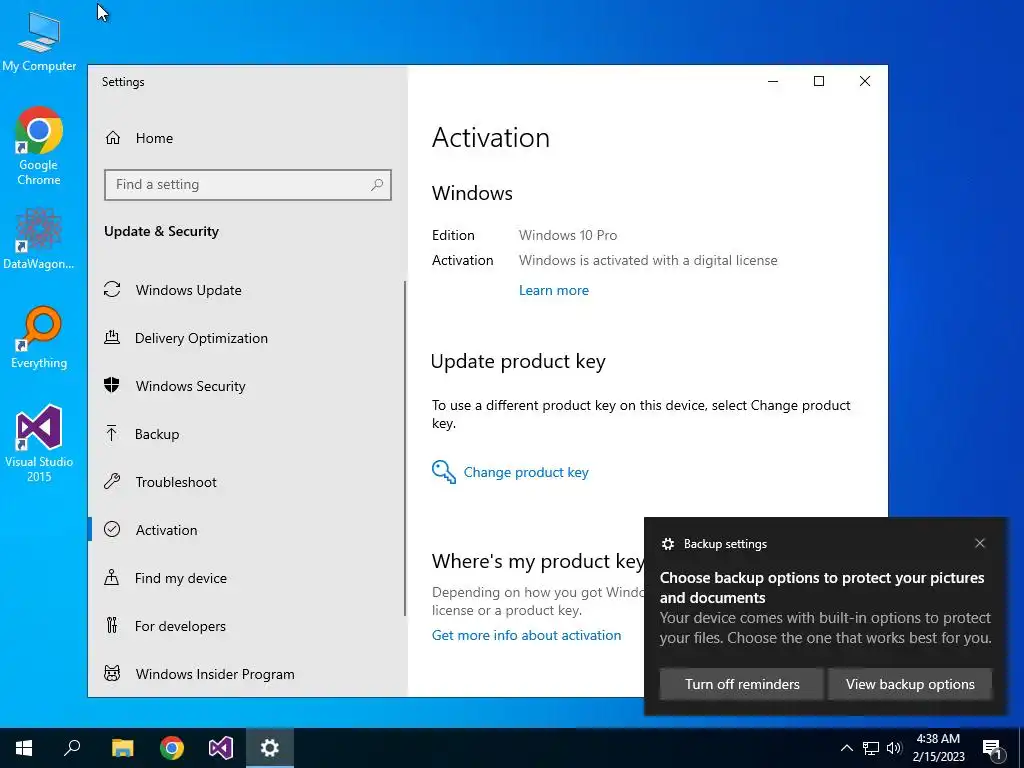Open the taskbar clock showing 4:38 AM
Screen dimensions: 1024x768
tap(938, 748)
